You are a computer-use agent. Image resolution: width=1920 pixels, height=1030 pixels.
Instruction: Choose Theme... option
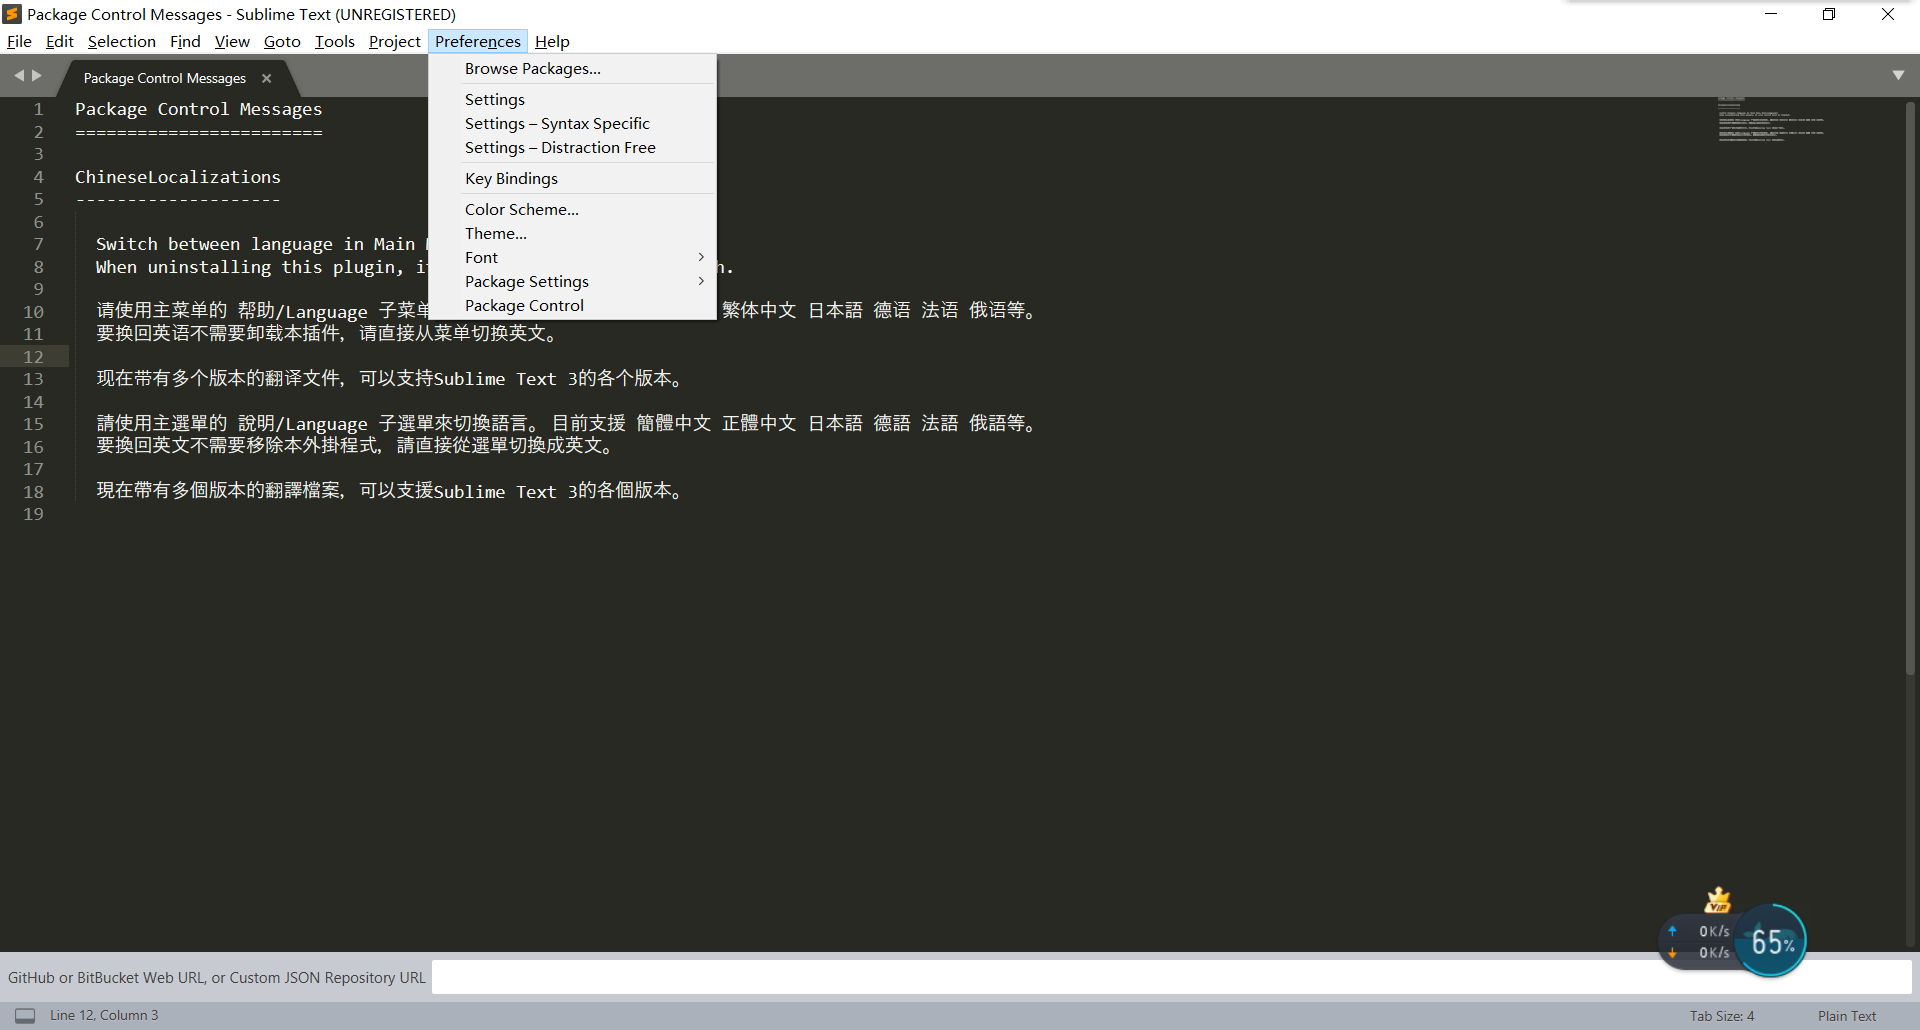click(572, 234)
